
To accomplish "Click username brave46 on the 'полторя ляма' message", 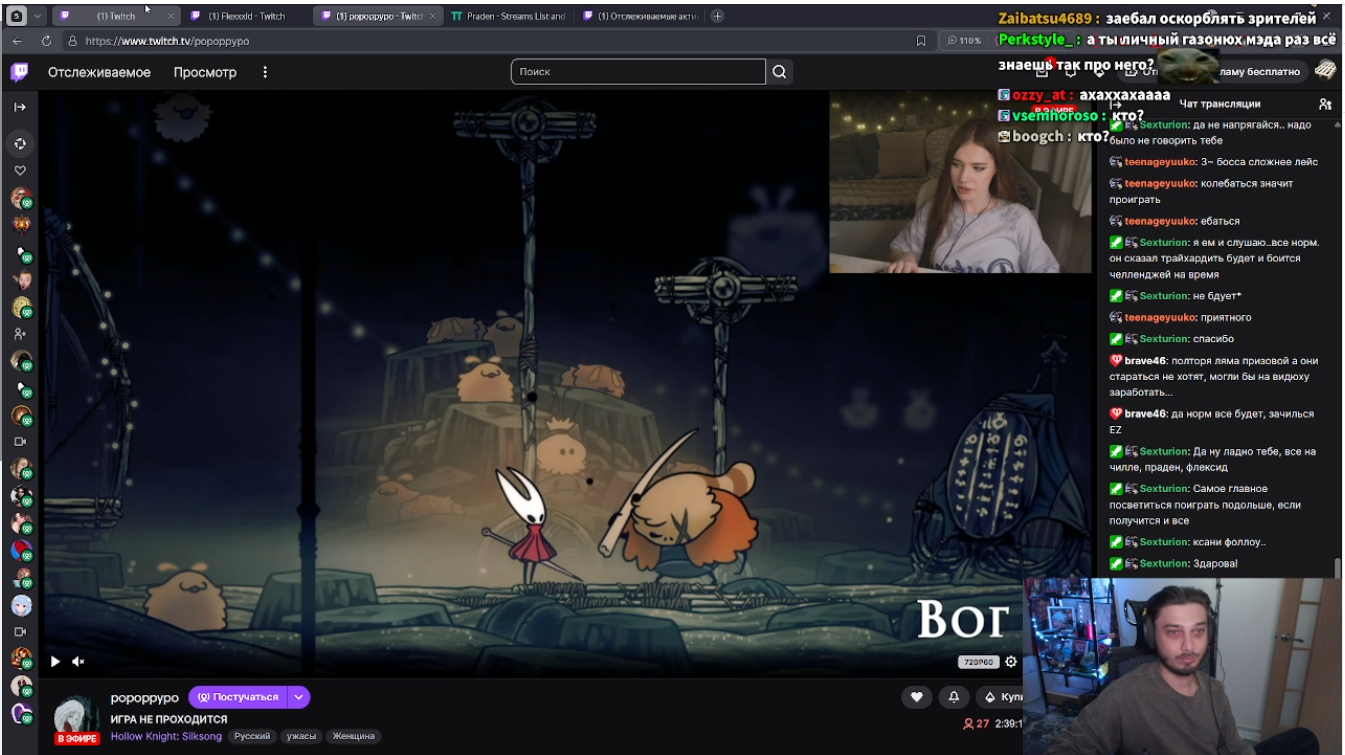I will point(1145,360).
